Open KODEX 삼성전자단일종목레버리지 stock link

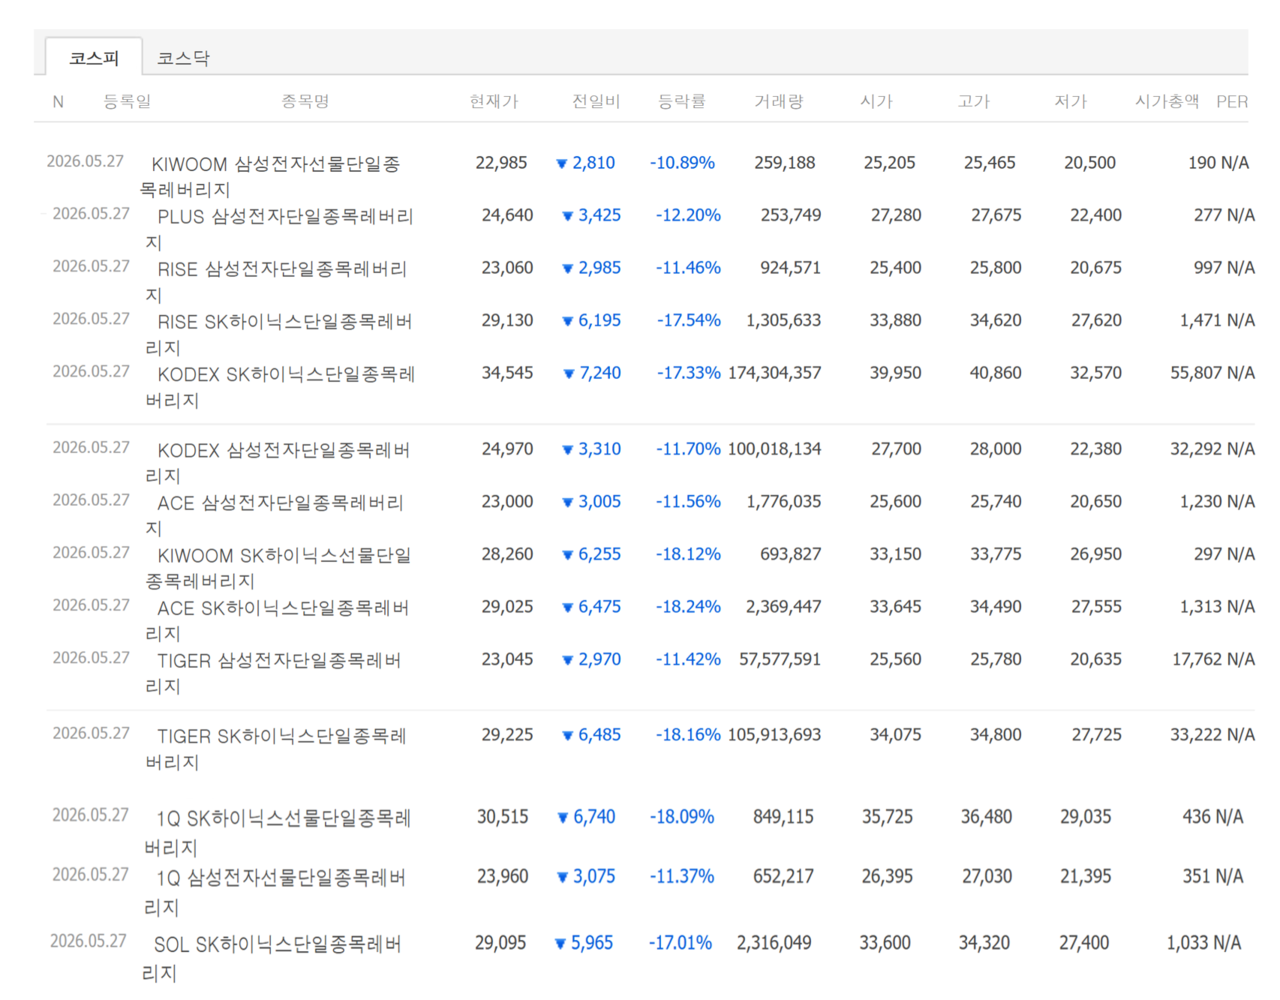[278, 462]
